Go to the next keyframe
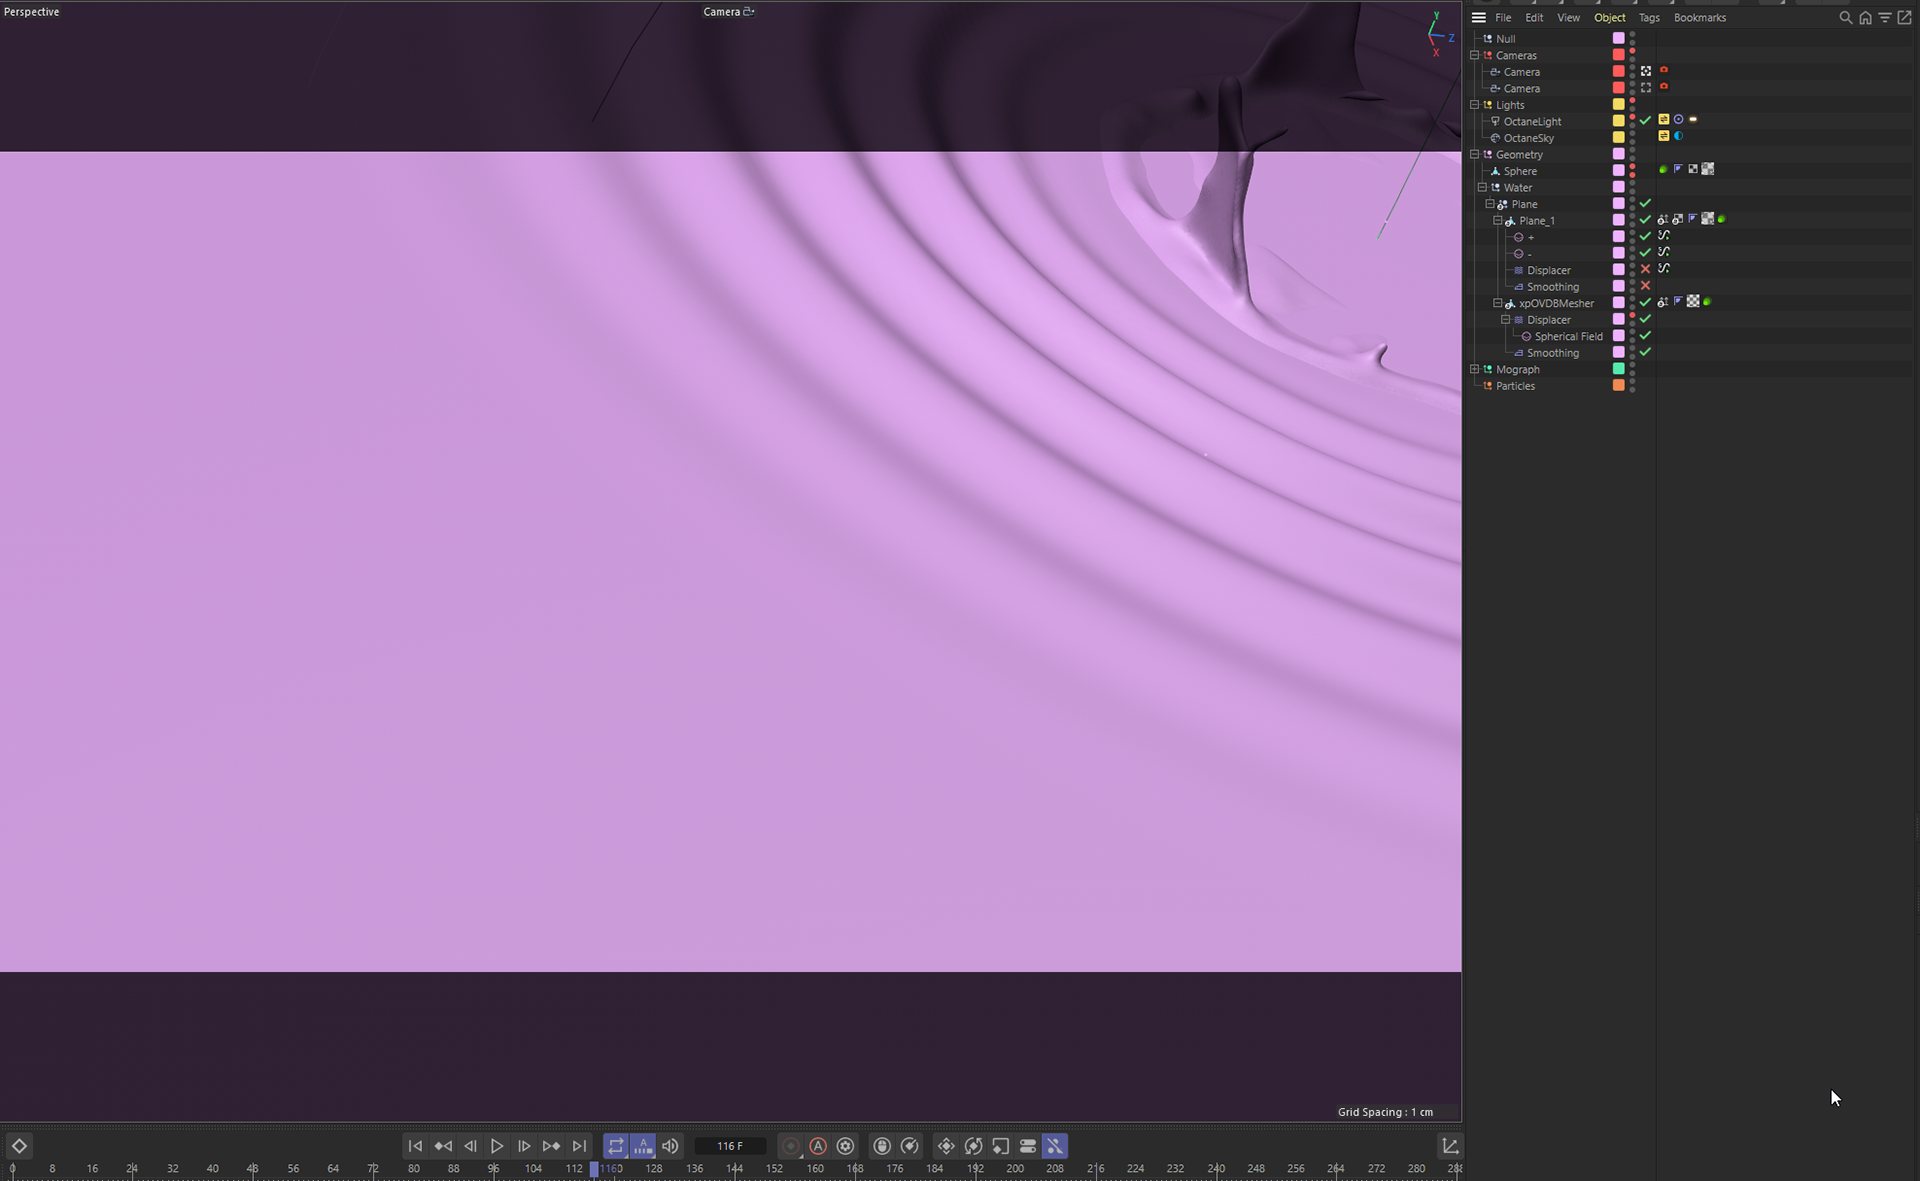 tap(551, 1146)
